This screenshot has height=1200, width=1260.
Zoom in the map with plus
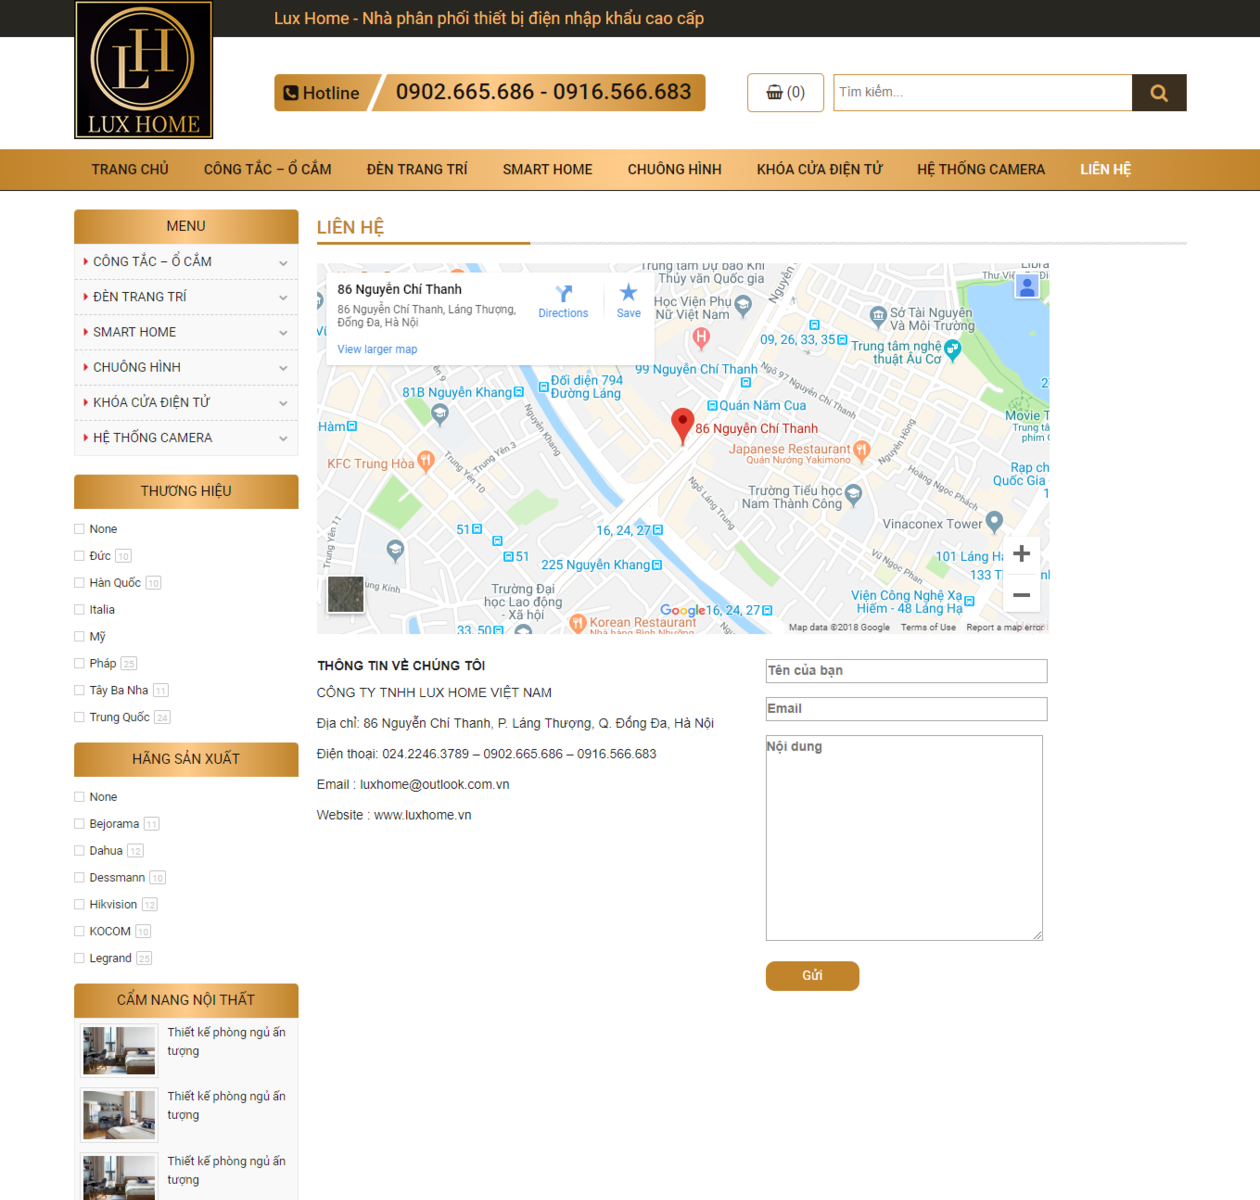pyautogui.click(x=1021, y=554)
